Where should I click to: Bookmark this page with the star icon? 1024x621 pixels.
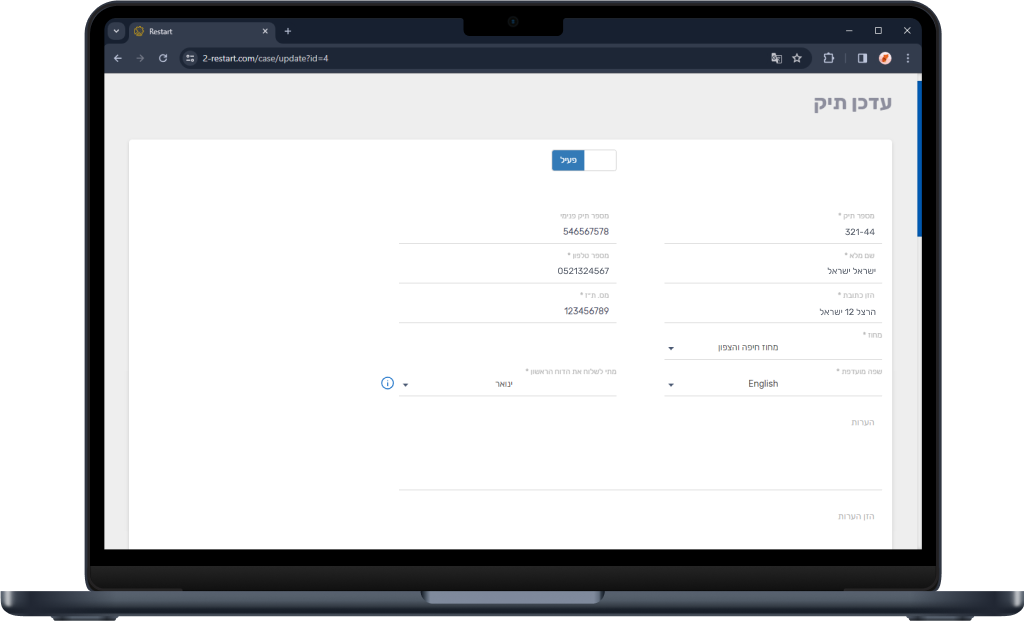pyautogui.click(x=797, y=58)
